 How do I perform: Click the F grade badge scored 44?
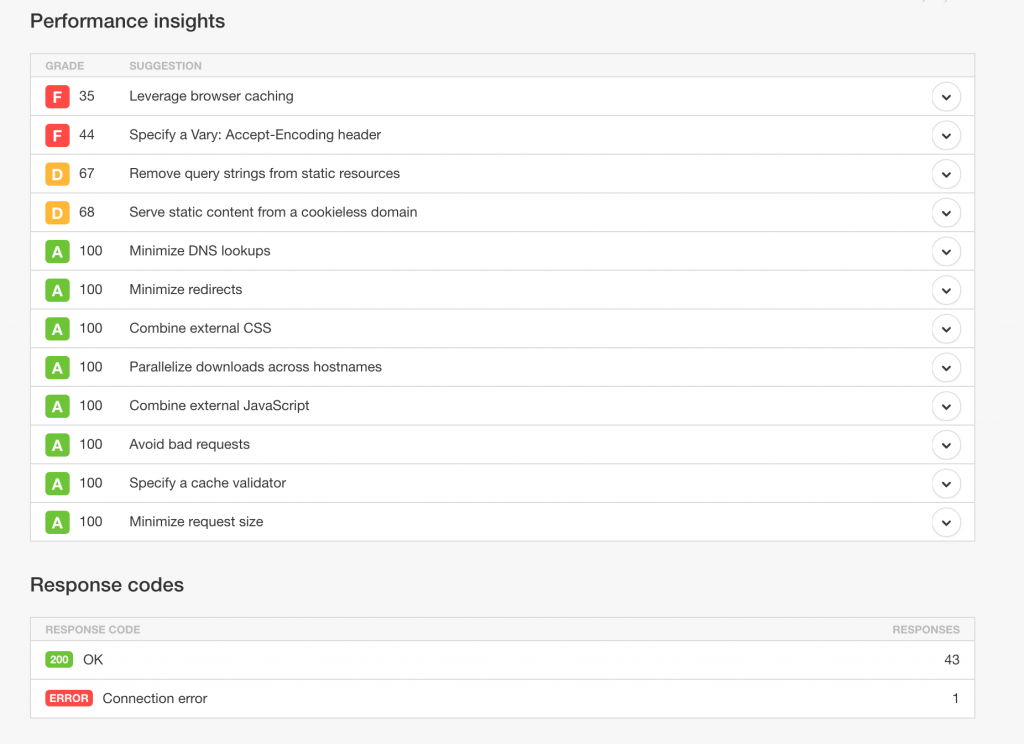(x=57, y=135)
